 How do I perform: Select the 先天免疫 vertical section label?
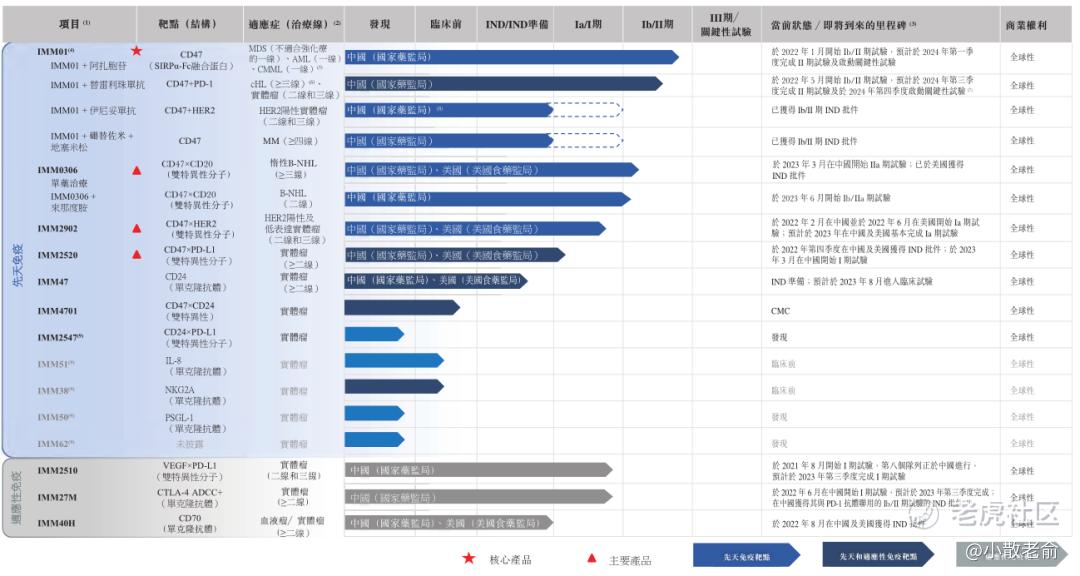(x=18, y=265)
